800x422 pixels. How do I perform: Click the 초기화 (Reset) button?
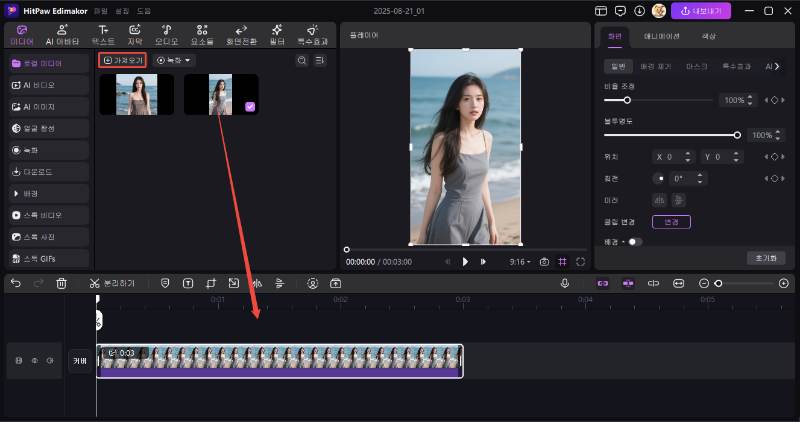766,258
